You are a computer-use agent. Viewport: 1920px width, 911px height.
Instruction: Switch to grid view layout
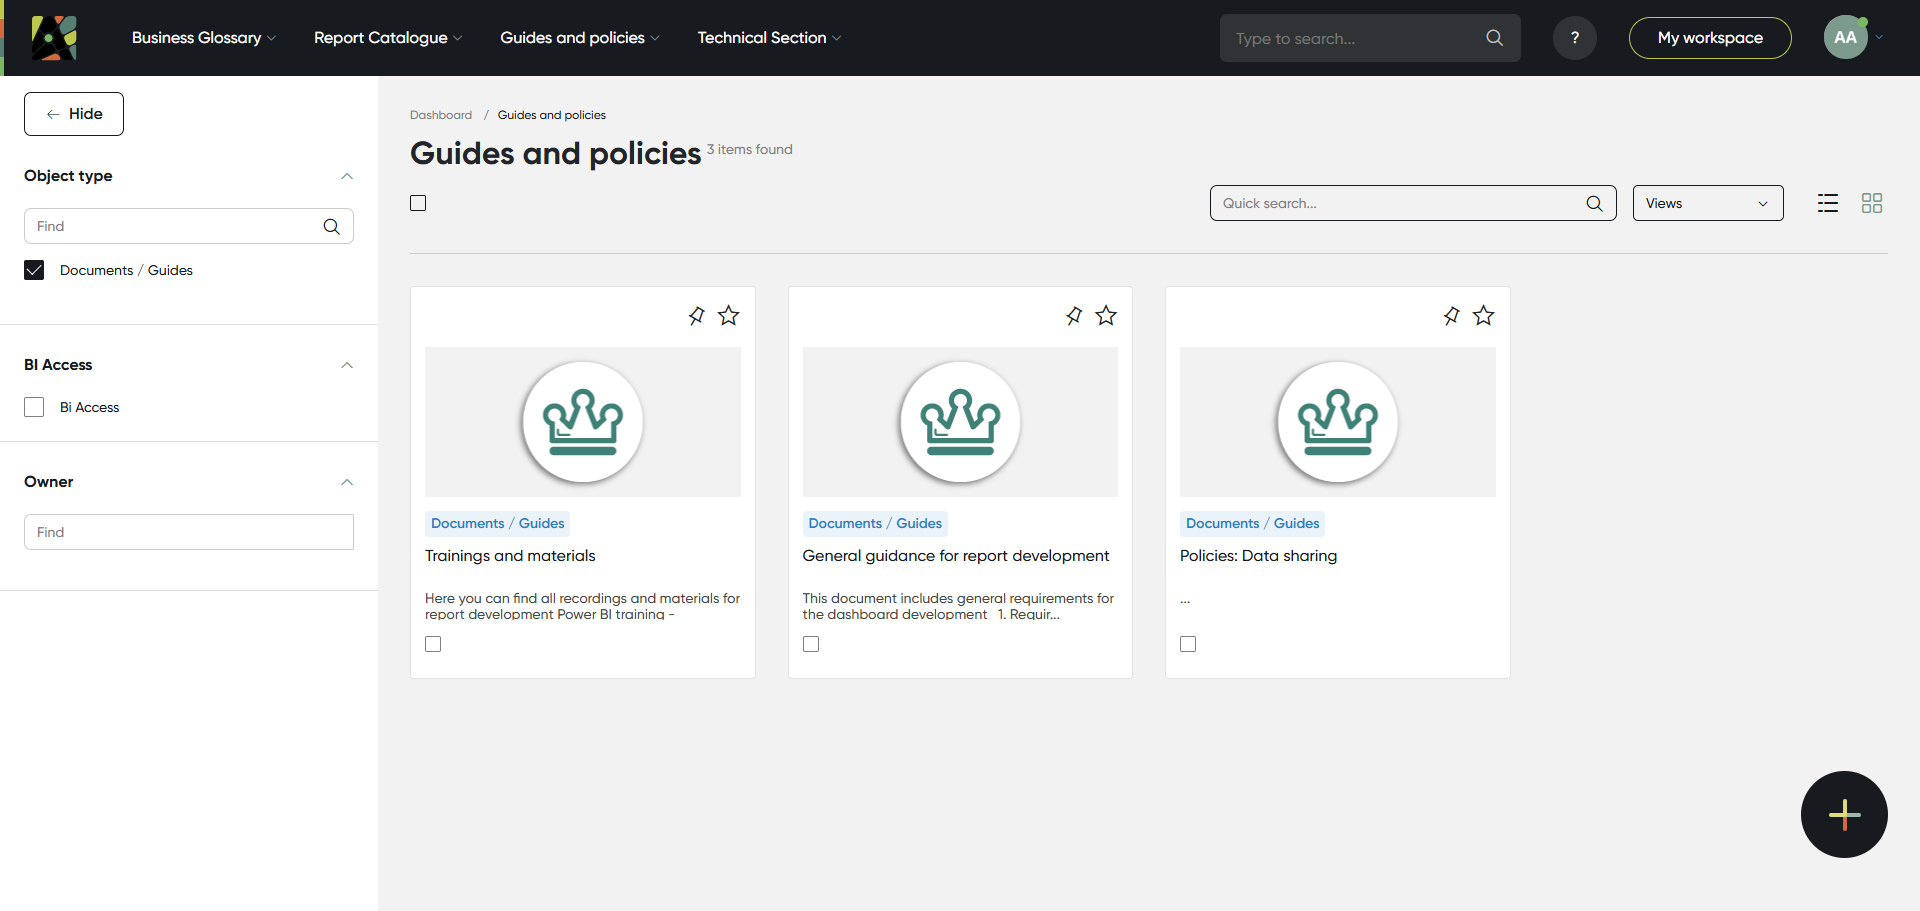click(1872, 203)
